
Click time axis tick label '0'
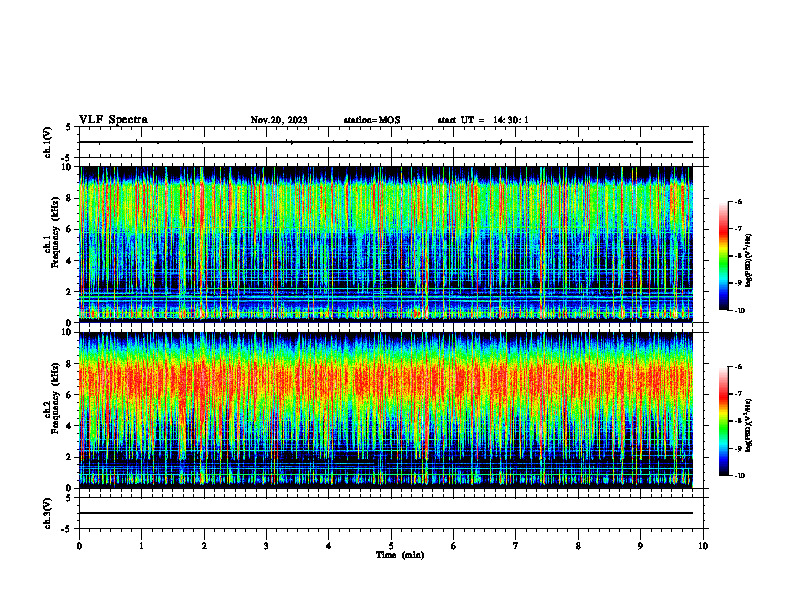pyautogui.click(x=79, y=546)
